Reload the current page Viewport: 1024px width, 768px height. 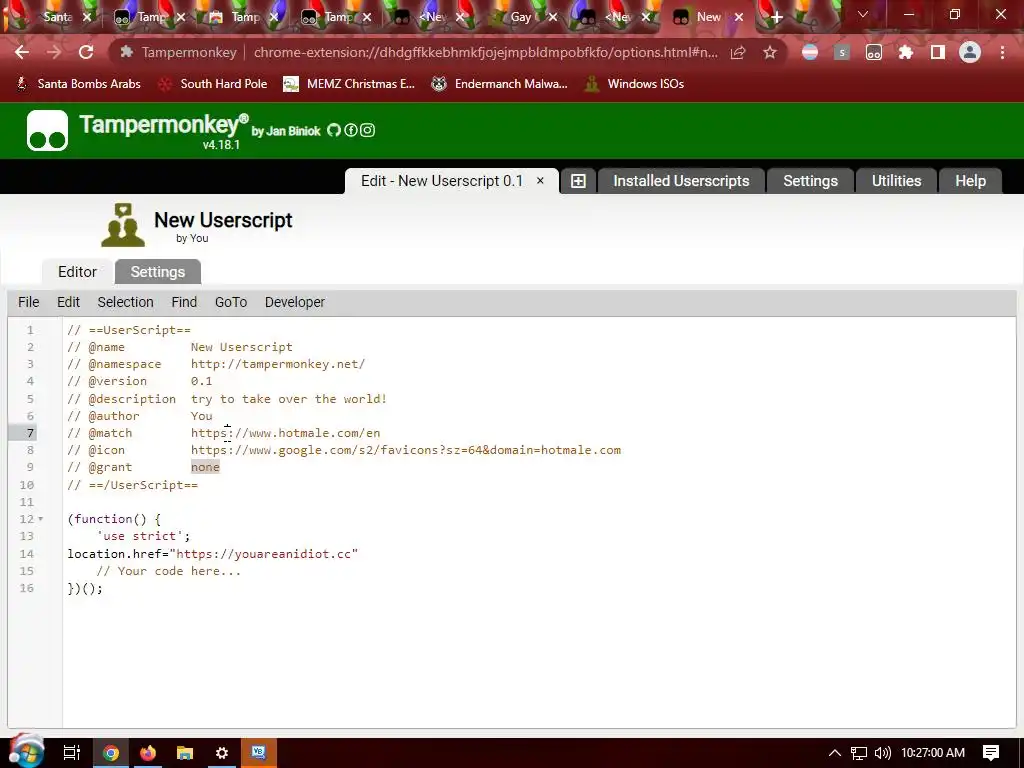click(x=86, y=52)
